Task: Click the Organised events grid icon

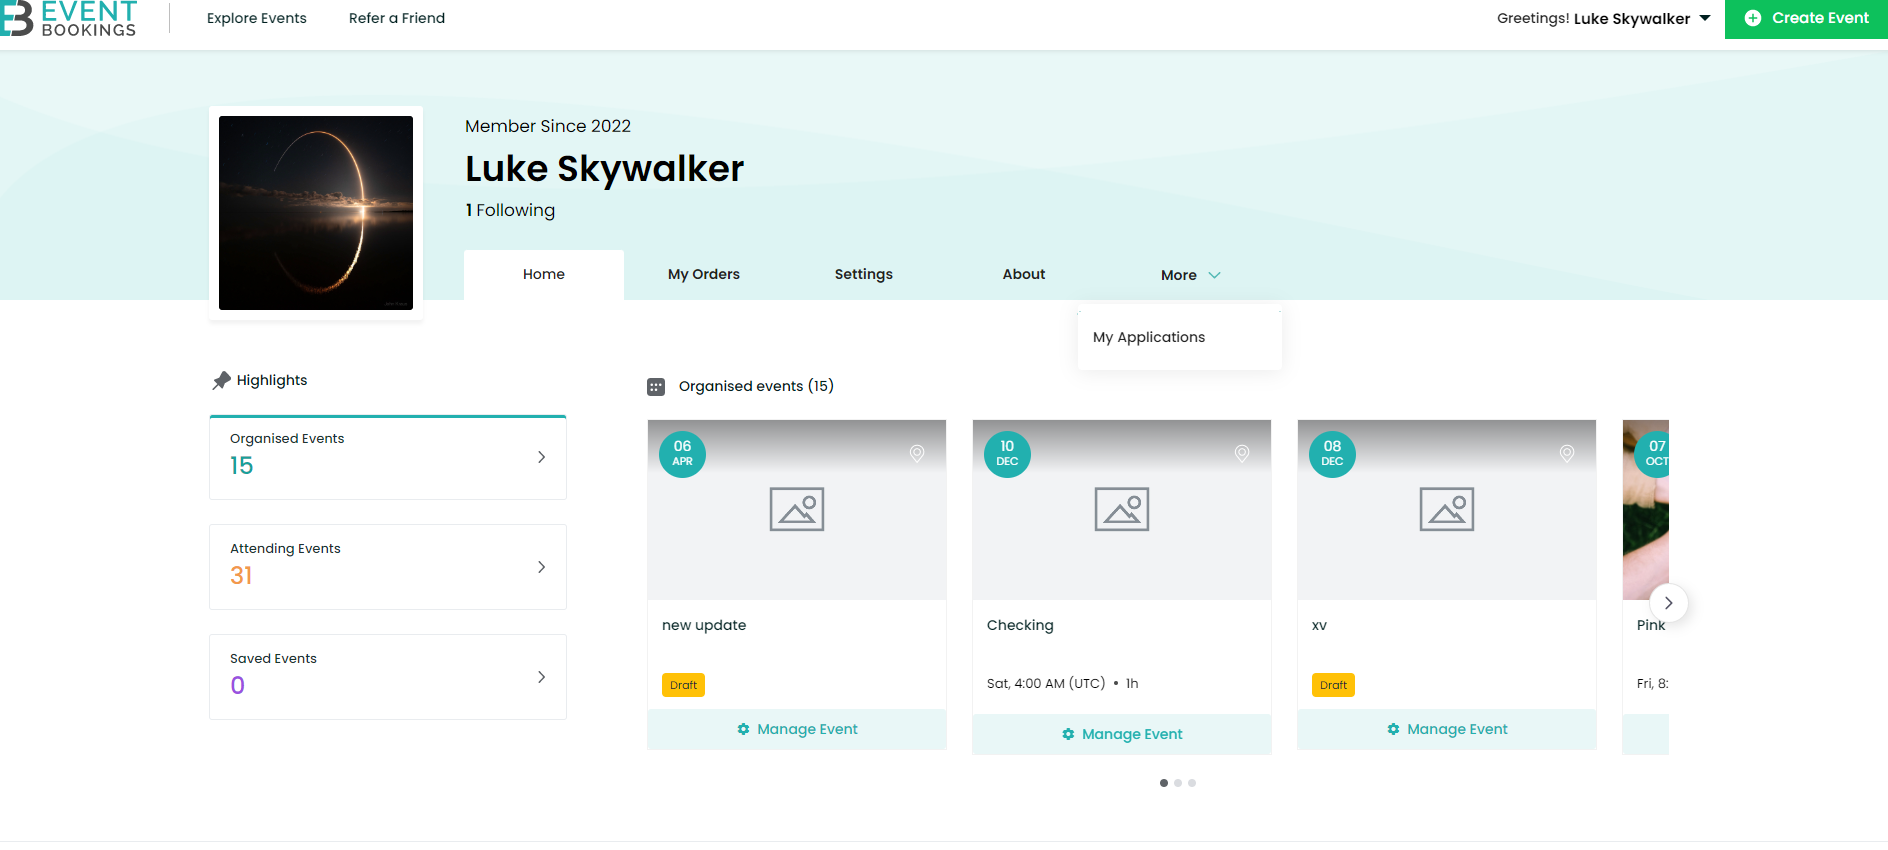Action: click(x=656, y=387)
